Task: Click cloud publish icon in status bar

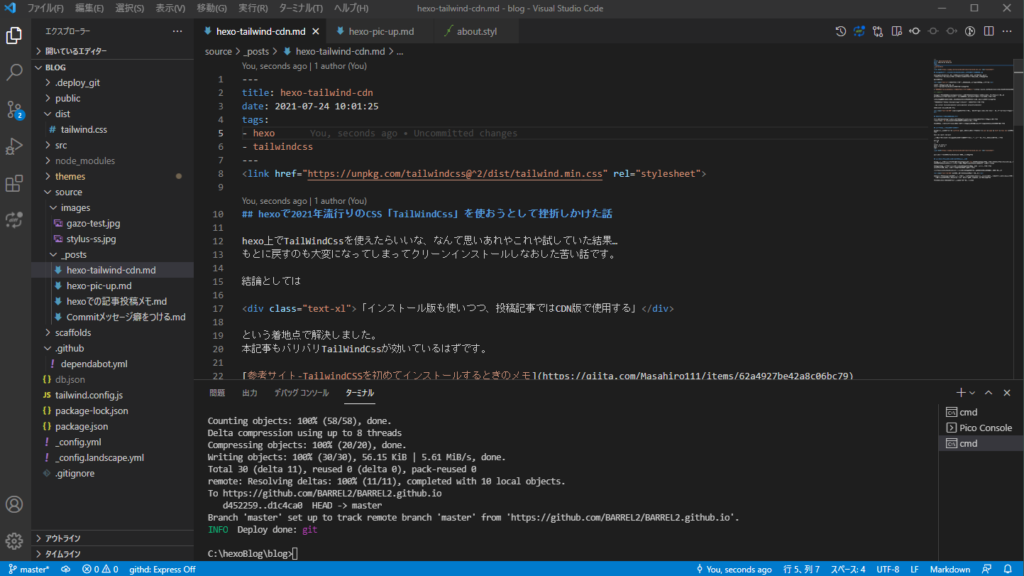Action: pyautogui.click(x=66, y=569)
